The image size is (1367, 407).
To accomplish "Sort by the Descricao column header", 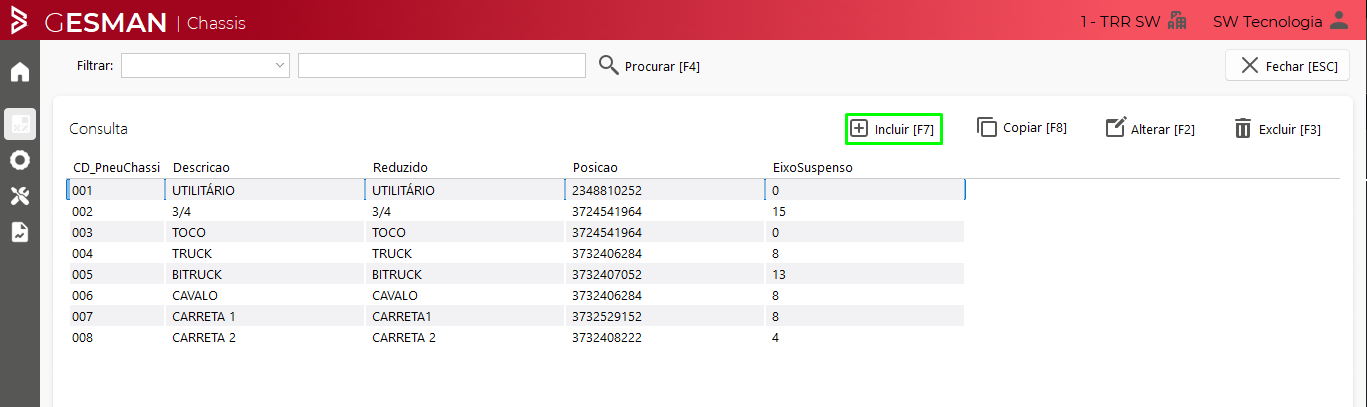I will [201, 167].
